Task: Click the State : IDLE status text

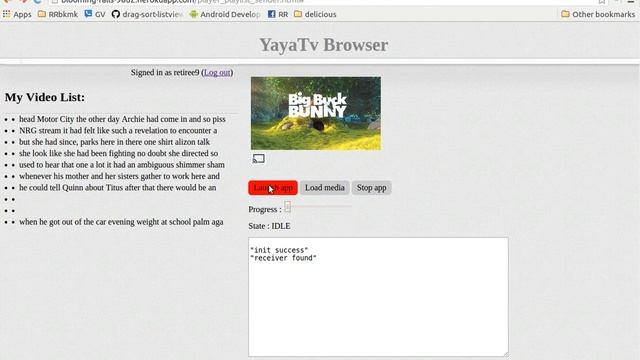Action: (269, 226)
